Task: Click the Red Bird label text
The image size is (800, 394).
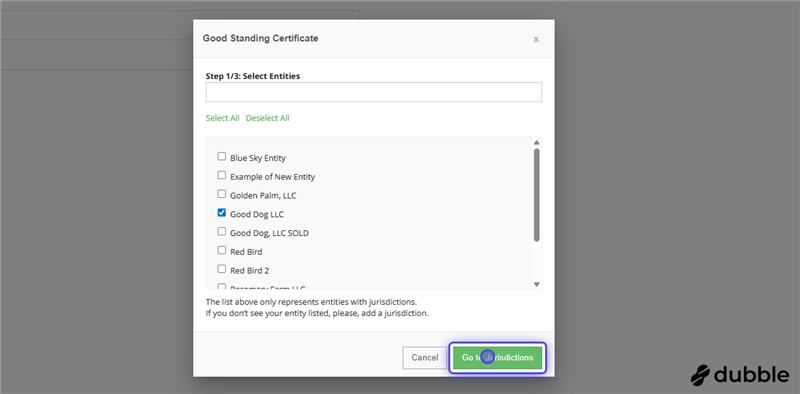Action: tap(246, 252)
